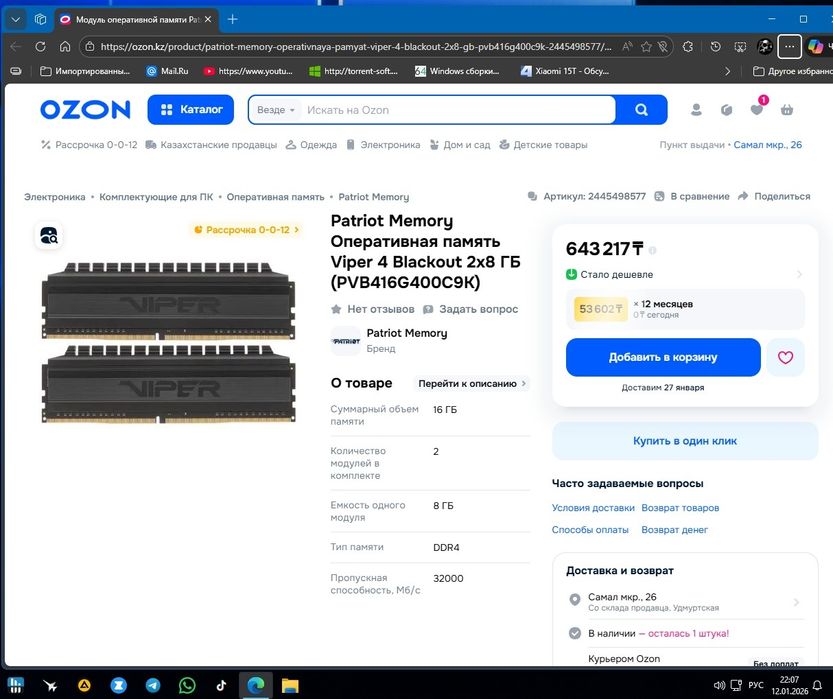The image size is (833, 699).
Task: Change pickup point Самал мкр., 26
Action: point(768,144)
